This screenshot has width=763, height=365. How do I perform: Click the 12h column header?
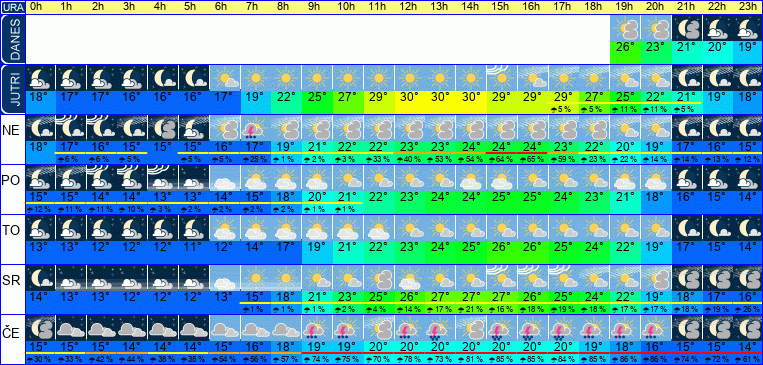pyautogui.click(x=409, y=7)
